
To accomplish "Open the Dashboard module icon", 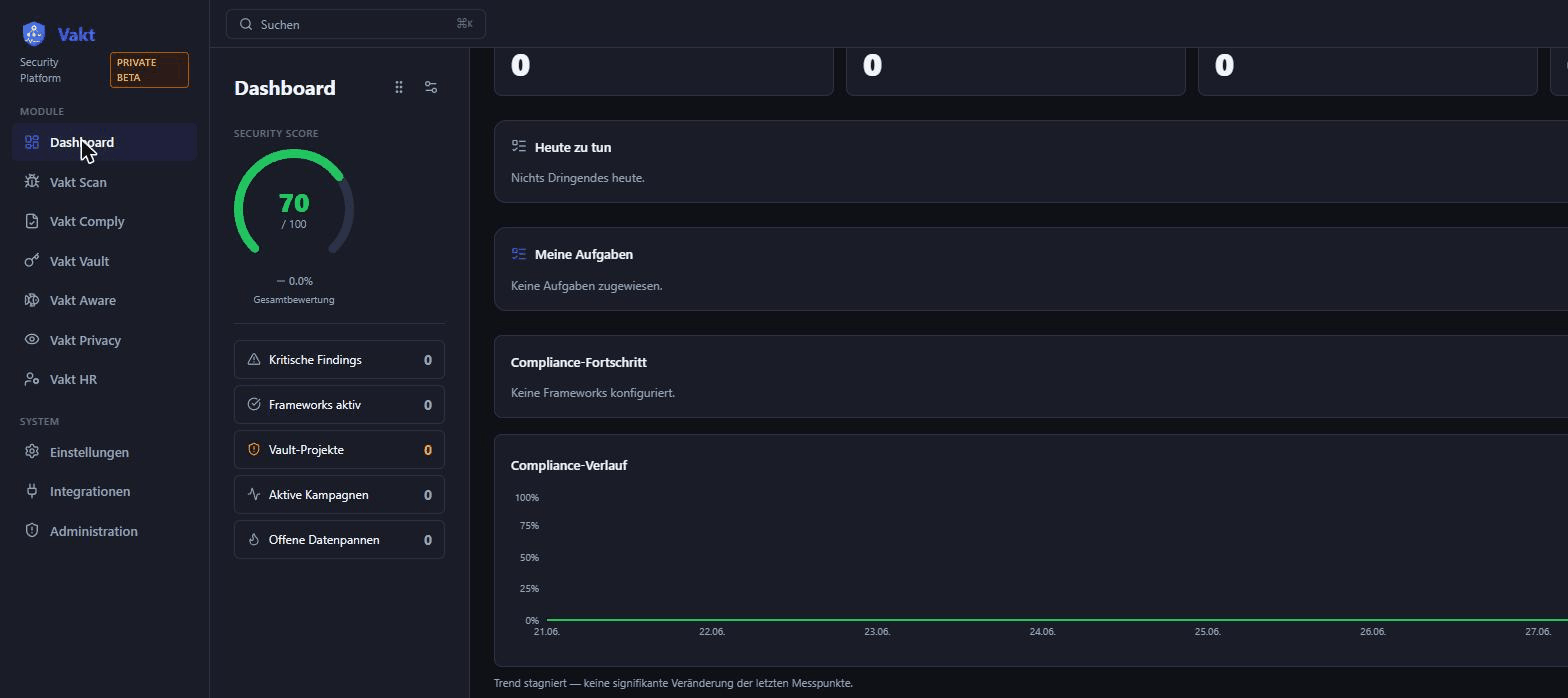I will tap(32, 142).
